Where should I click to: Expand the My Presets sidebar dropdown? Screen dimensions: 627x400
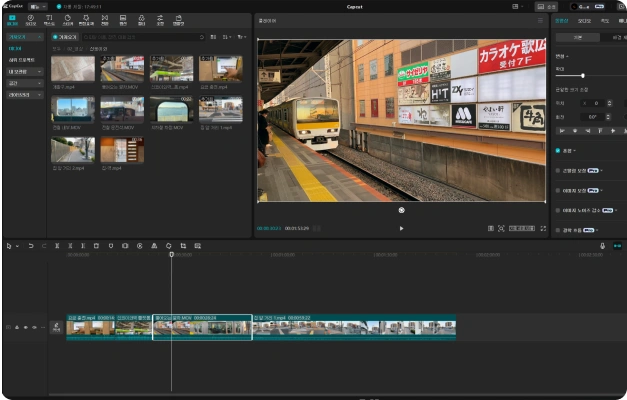coord(24,72)
